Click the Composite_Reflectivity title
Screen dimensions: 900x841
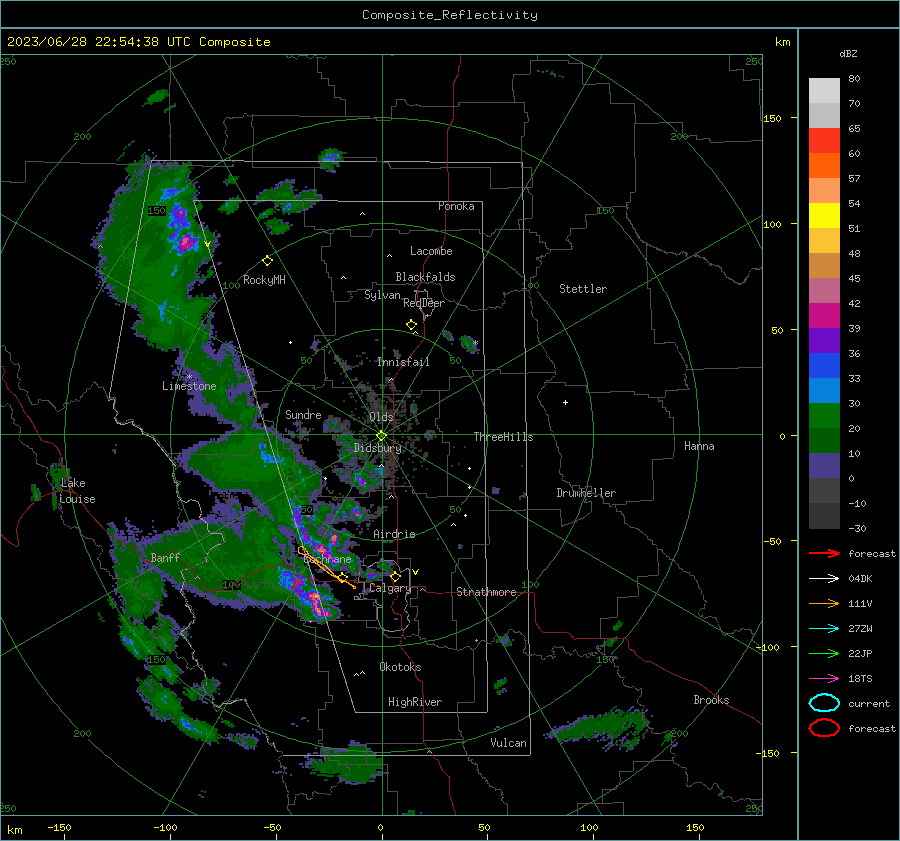pos(450,15)
